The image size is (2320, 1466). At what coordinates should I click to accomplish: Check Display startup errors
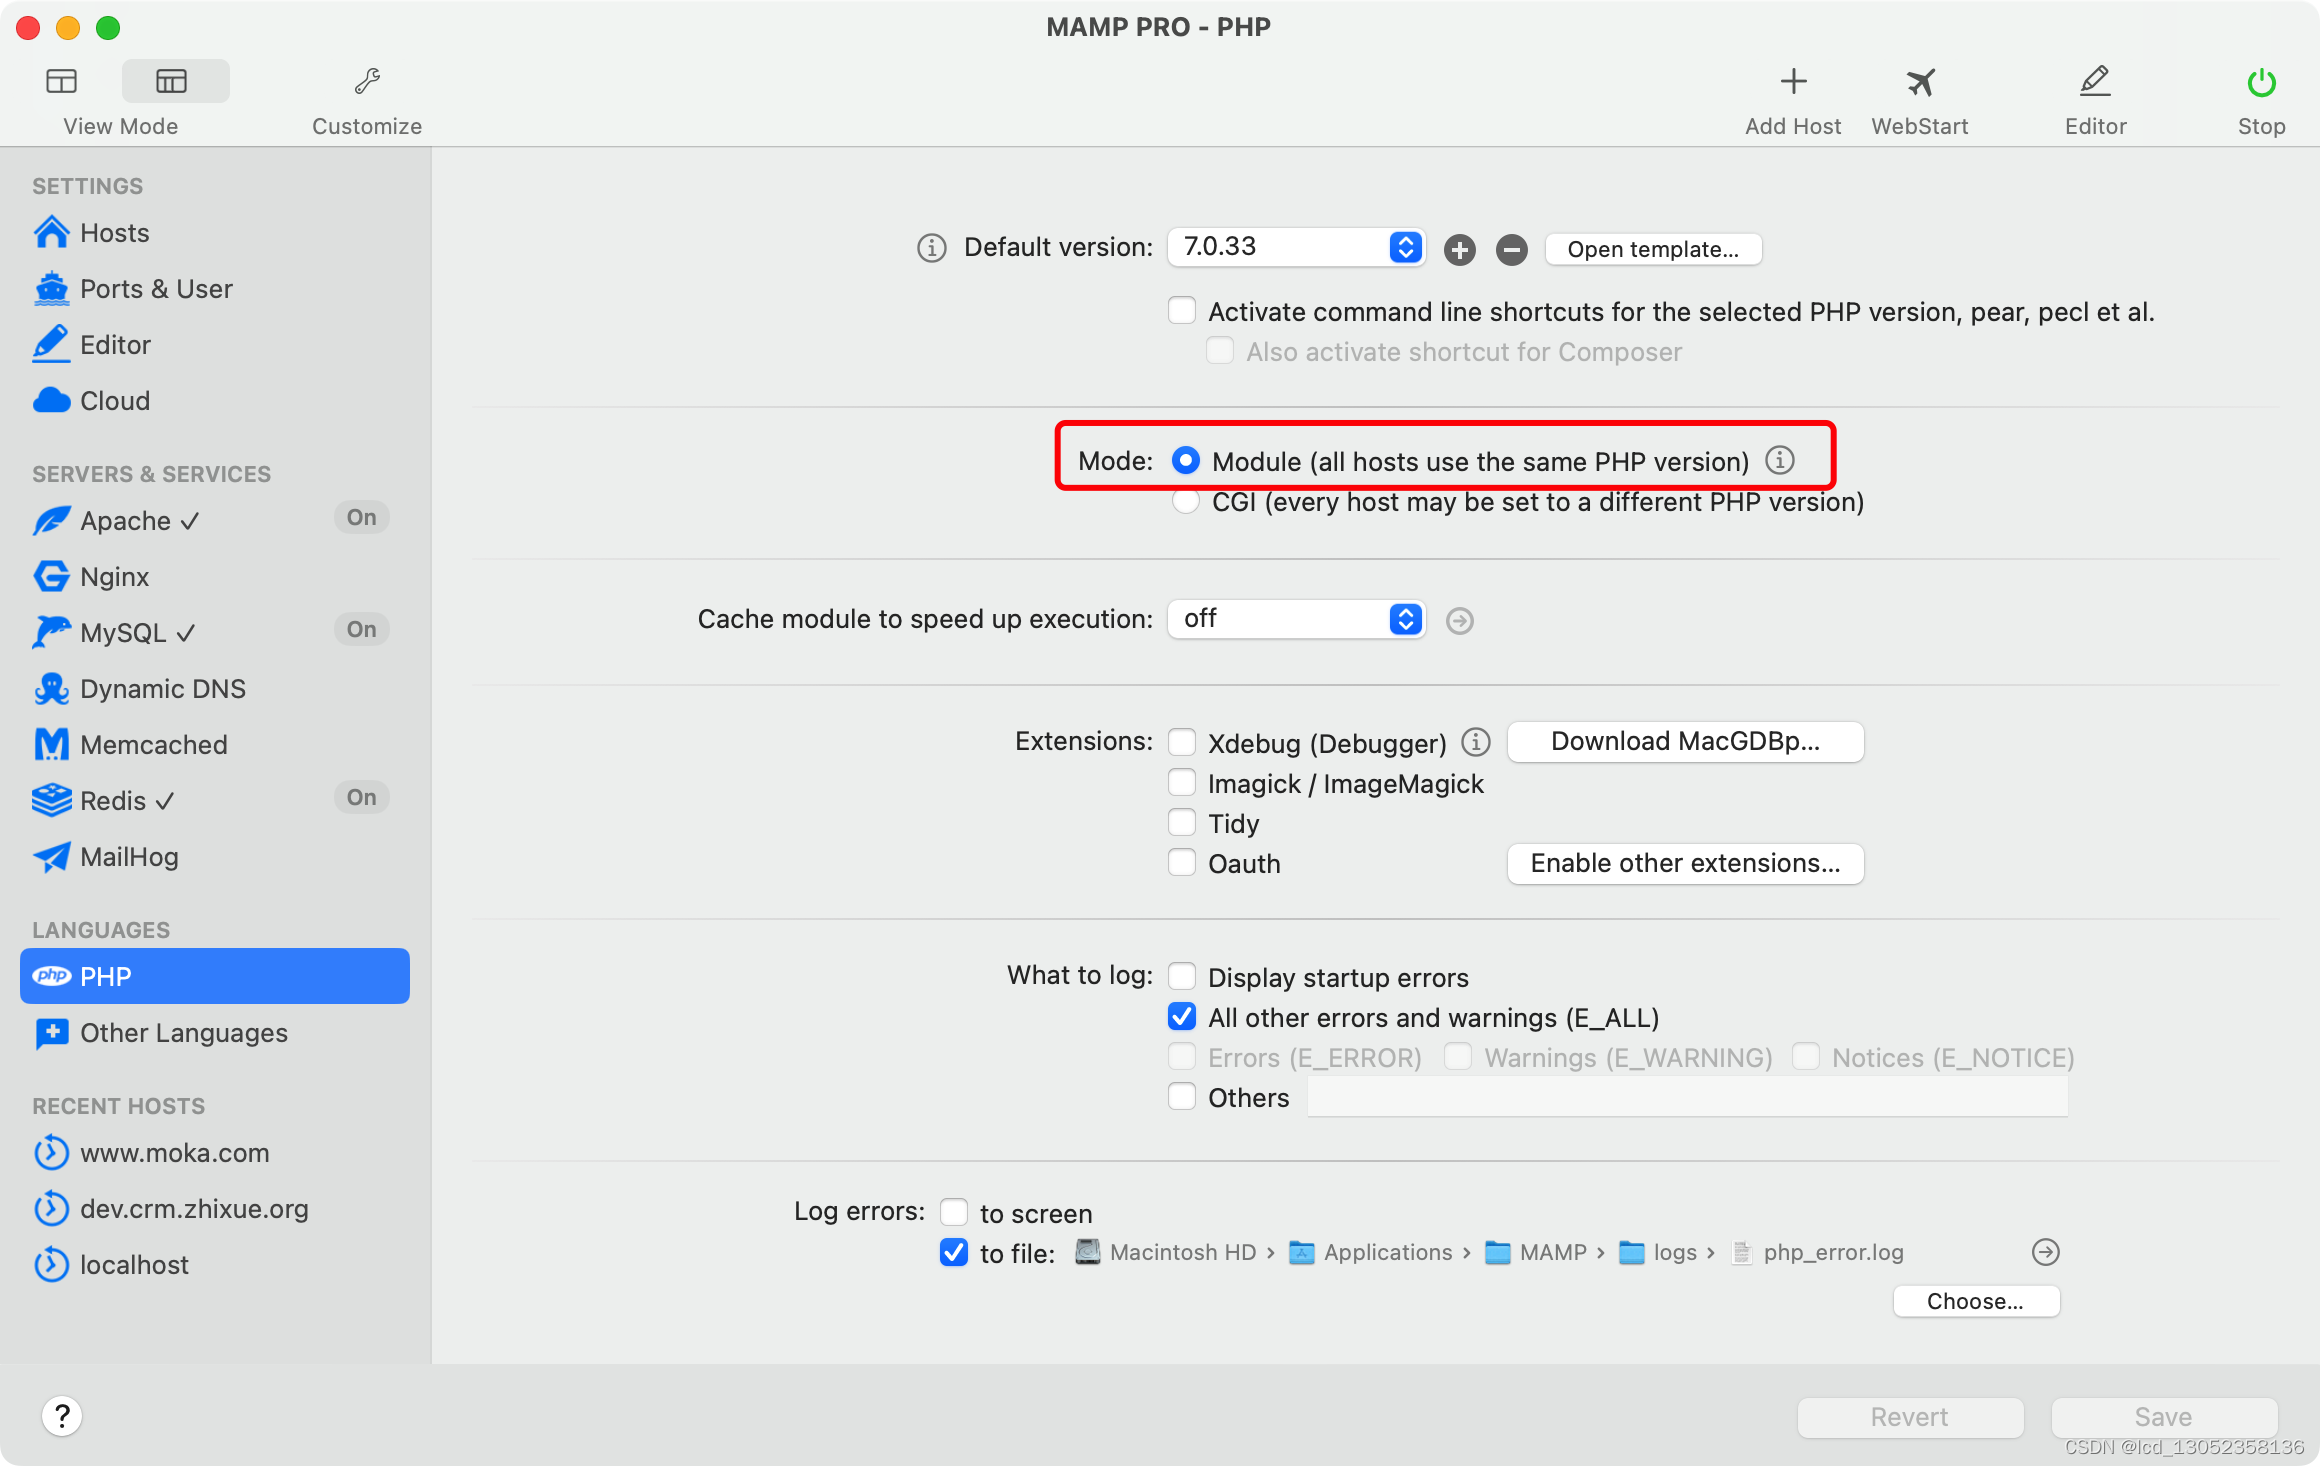click(x=1182, y=976)
